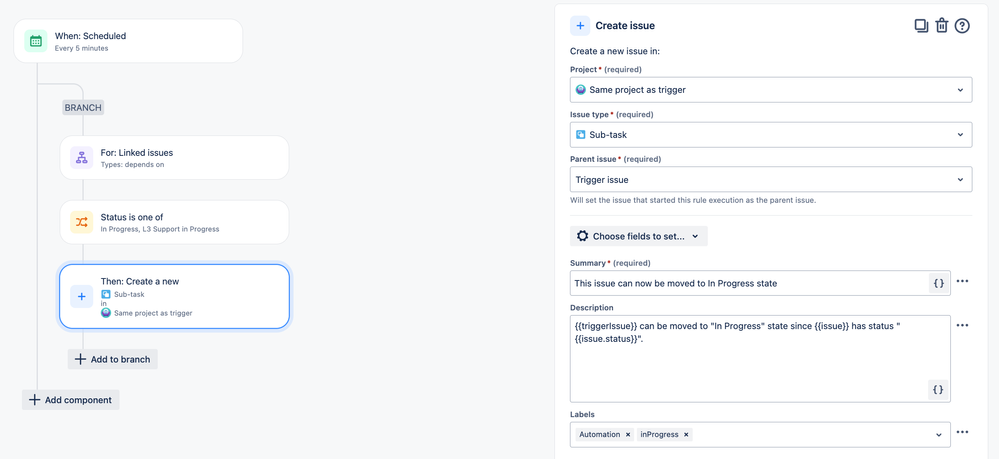Click the gear icon on Choose fields button
The width and height of the screenshot is (999, 459).
pos(582,236)
